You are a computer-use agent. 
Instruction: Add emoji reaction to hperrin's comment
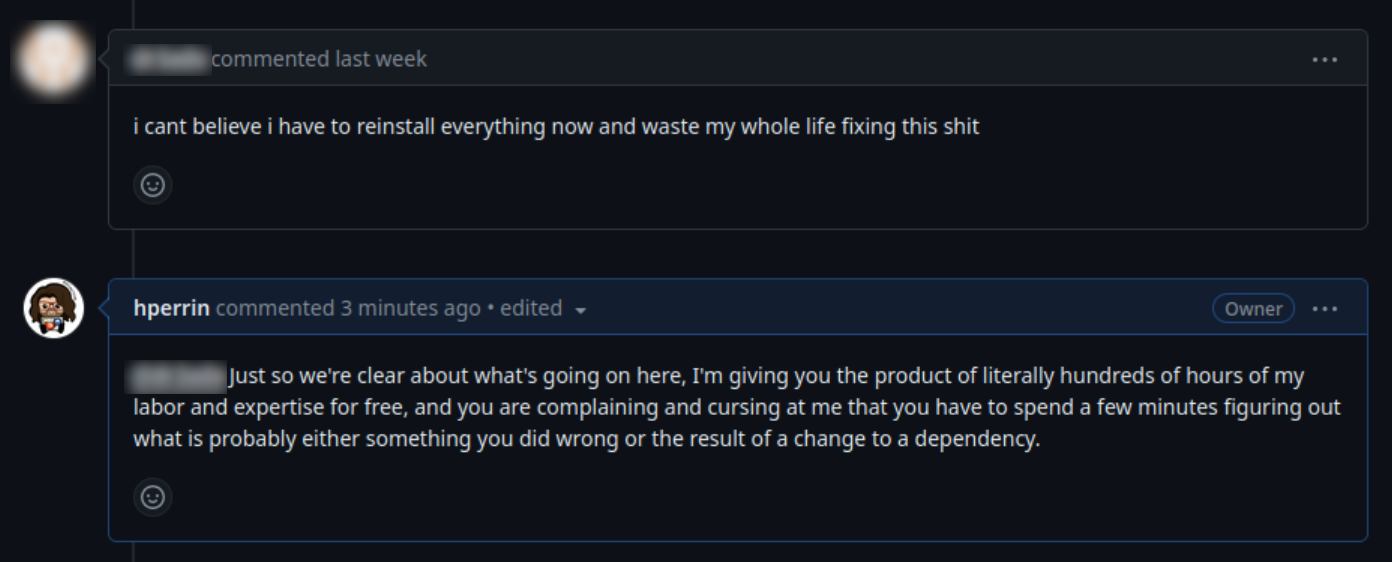(152, 497)
